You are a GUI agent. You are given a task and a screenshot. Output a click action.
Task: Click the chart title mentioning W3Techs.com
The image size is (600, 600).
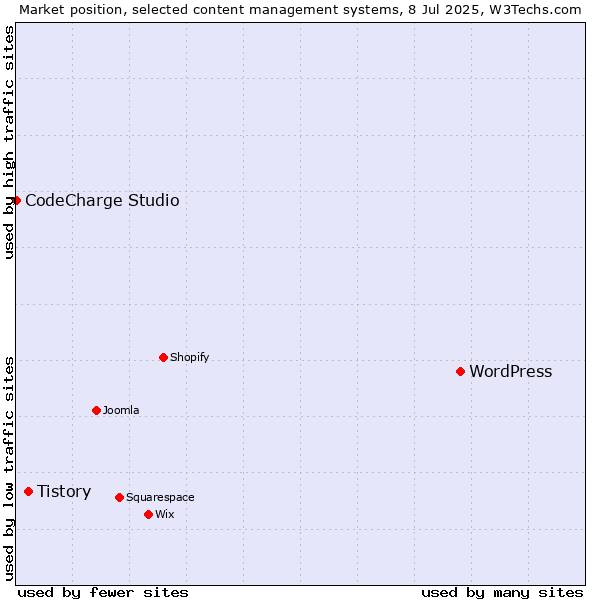pos(300,10)
